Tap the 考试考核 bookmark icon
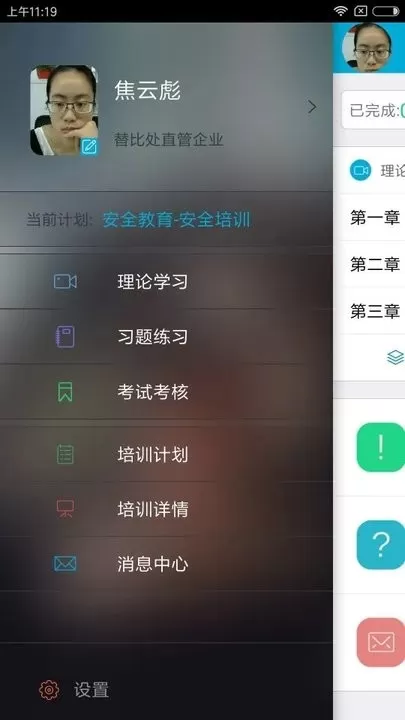 click(65, 392)
